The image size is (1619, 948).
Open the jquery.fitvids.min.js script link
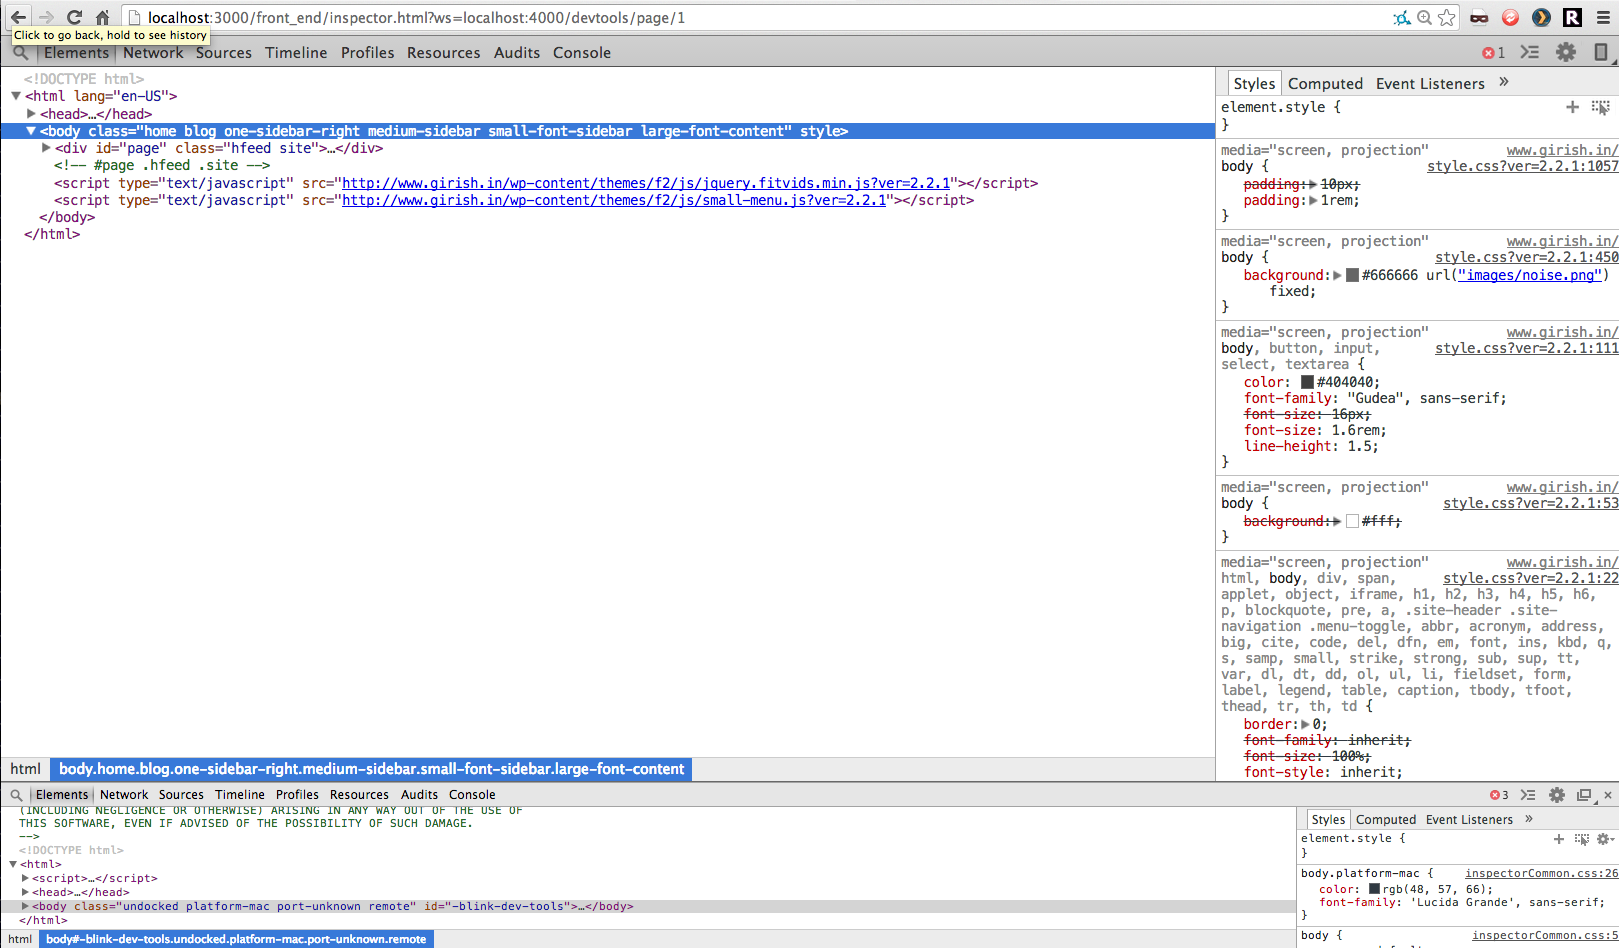[x=646, y=183]
